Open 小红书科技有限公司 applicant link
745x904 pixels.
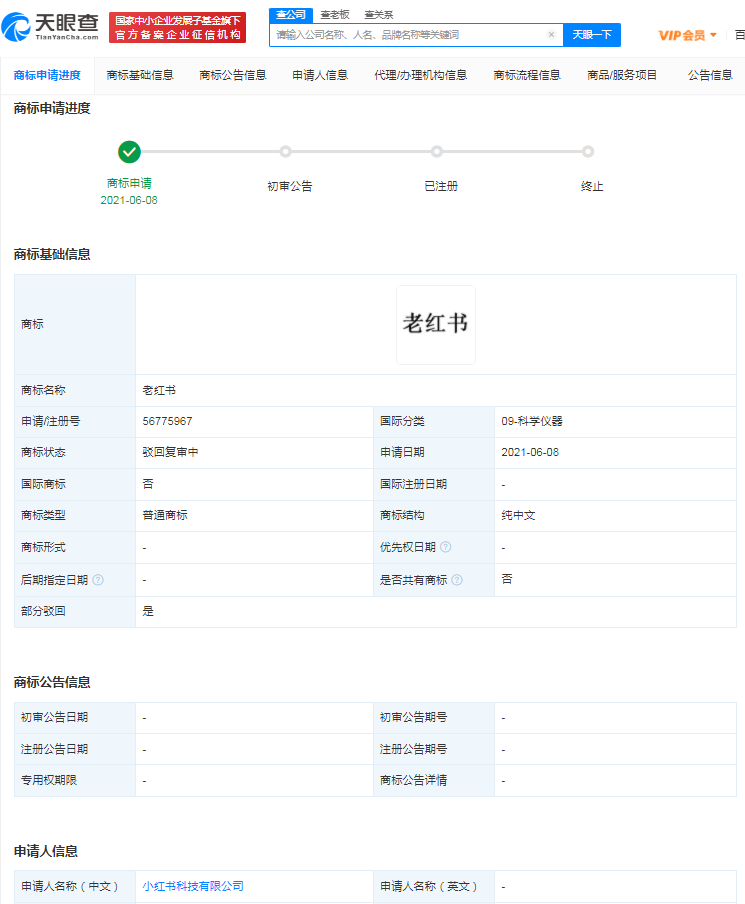pyautogui.click(x=193, y=886)
